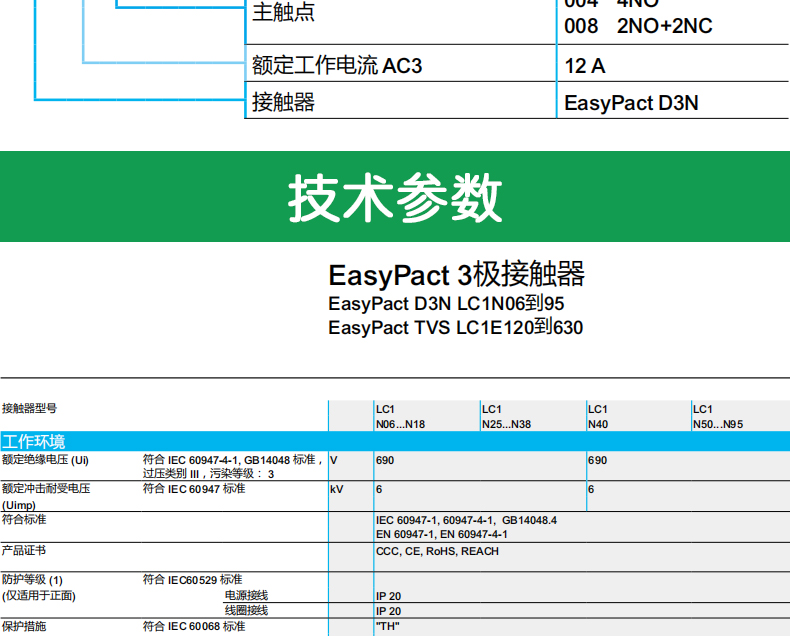Select the '"TH"' value
The width and height of the screenshot is (790, 636).
pos(387,626)
